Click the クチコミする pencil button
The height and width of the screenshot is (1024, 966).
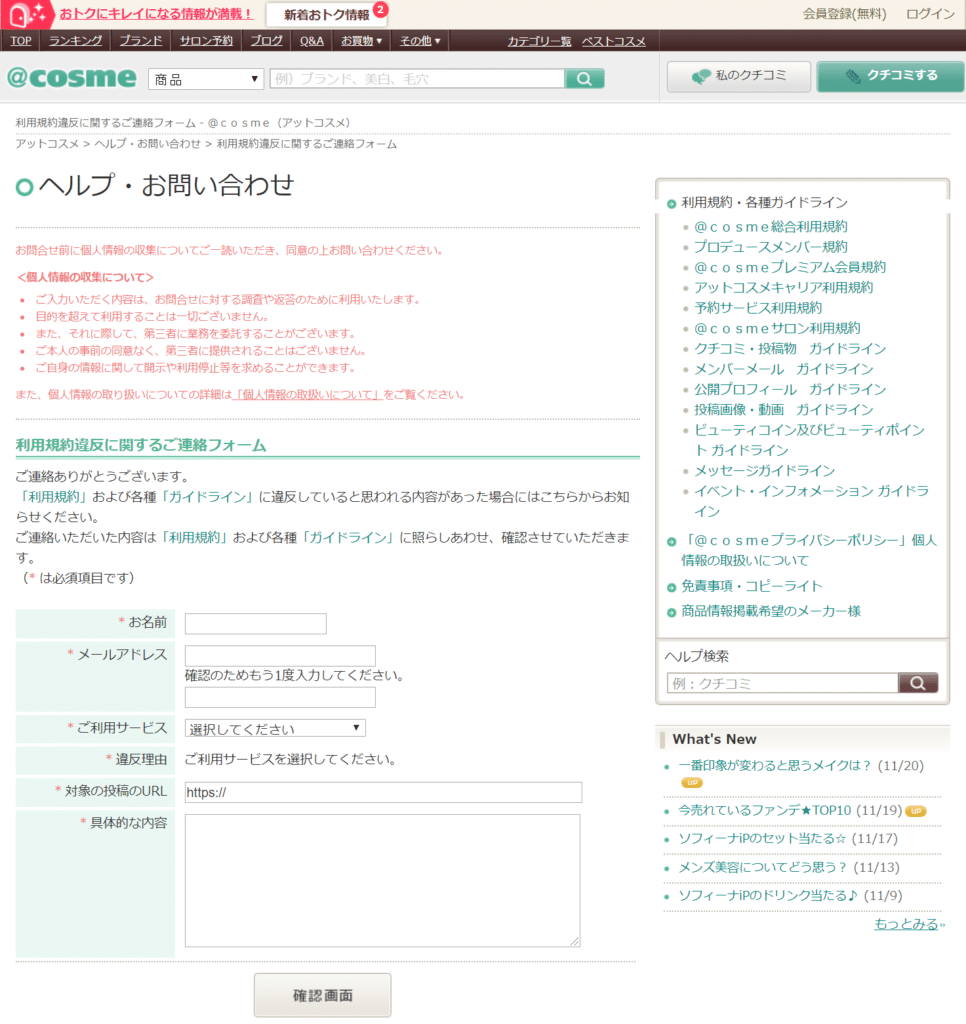point(890,76)
